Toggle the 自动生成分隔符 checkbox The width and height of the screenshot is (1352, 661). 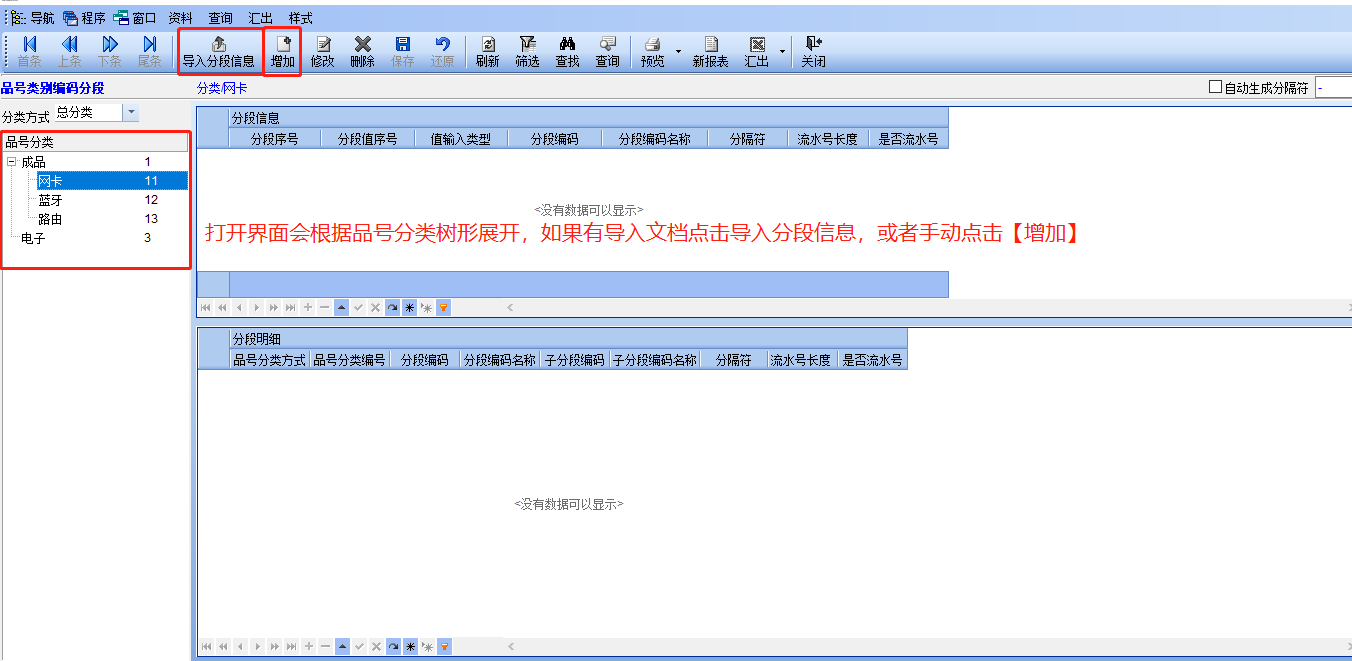click(x=1215, y=87)
